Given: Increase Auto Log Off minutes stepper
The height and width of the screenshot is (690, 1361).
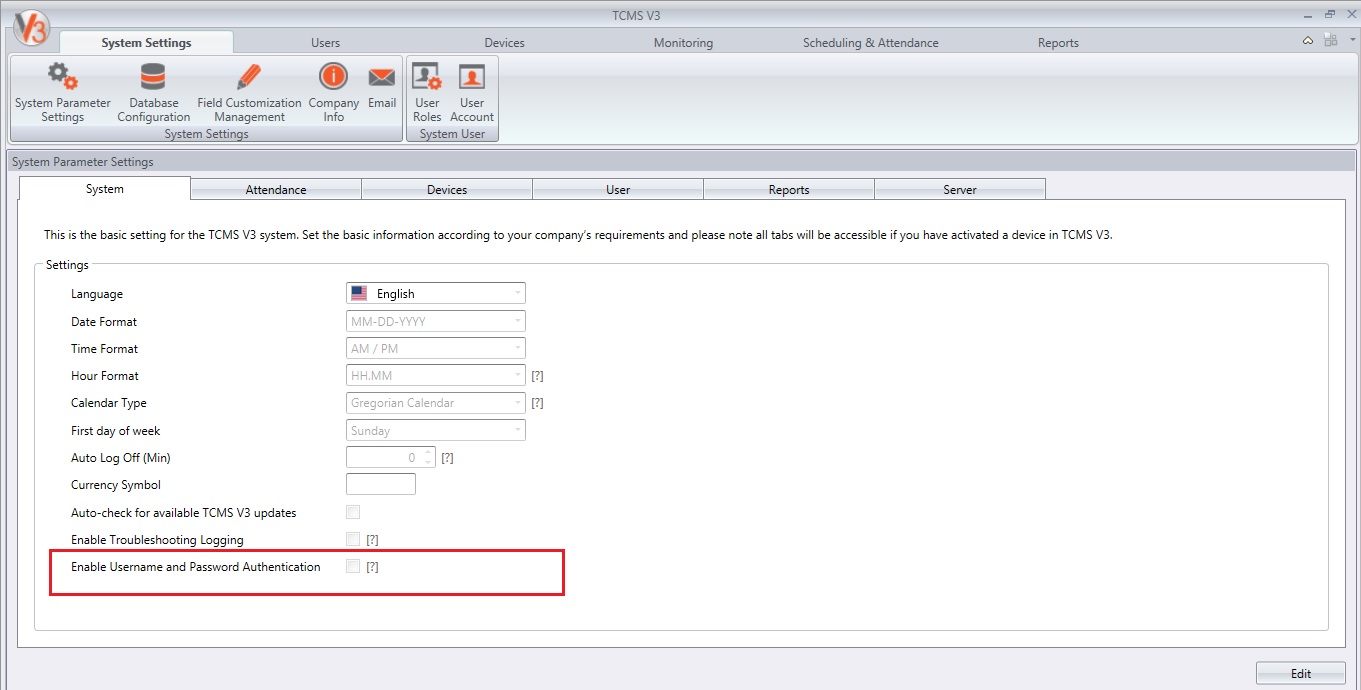Looking at the screenshot, I should click(x=428, y=453).
